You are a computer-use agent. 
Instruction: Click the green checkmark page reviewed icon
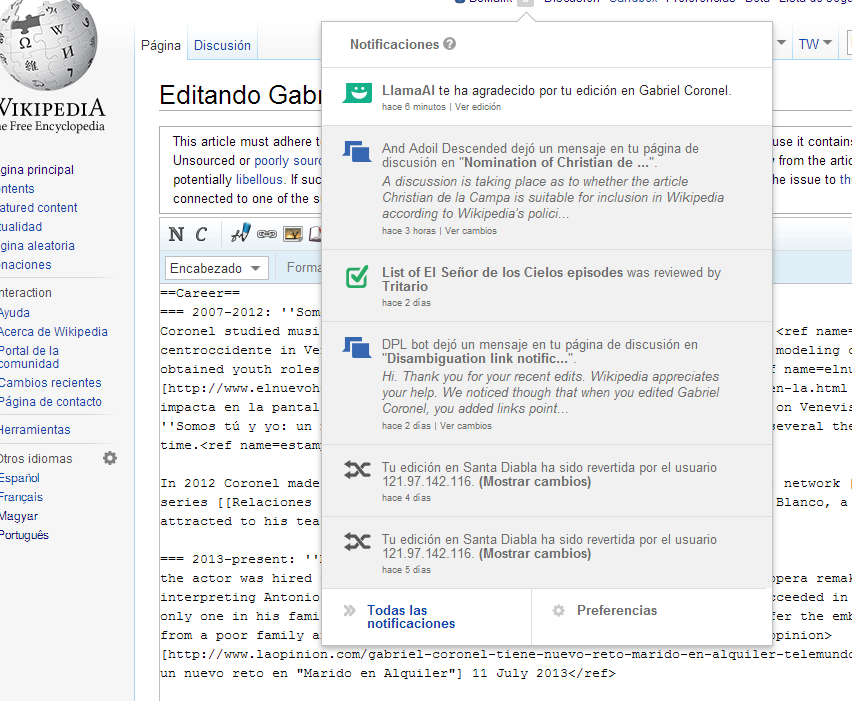click(x=357, y=277)
